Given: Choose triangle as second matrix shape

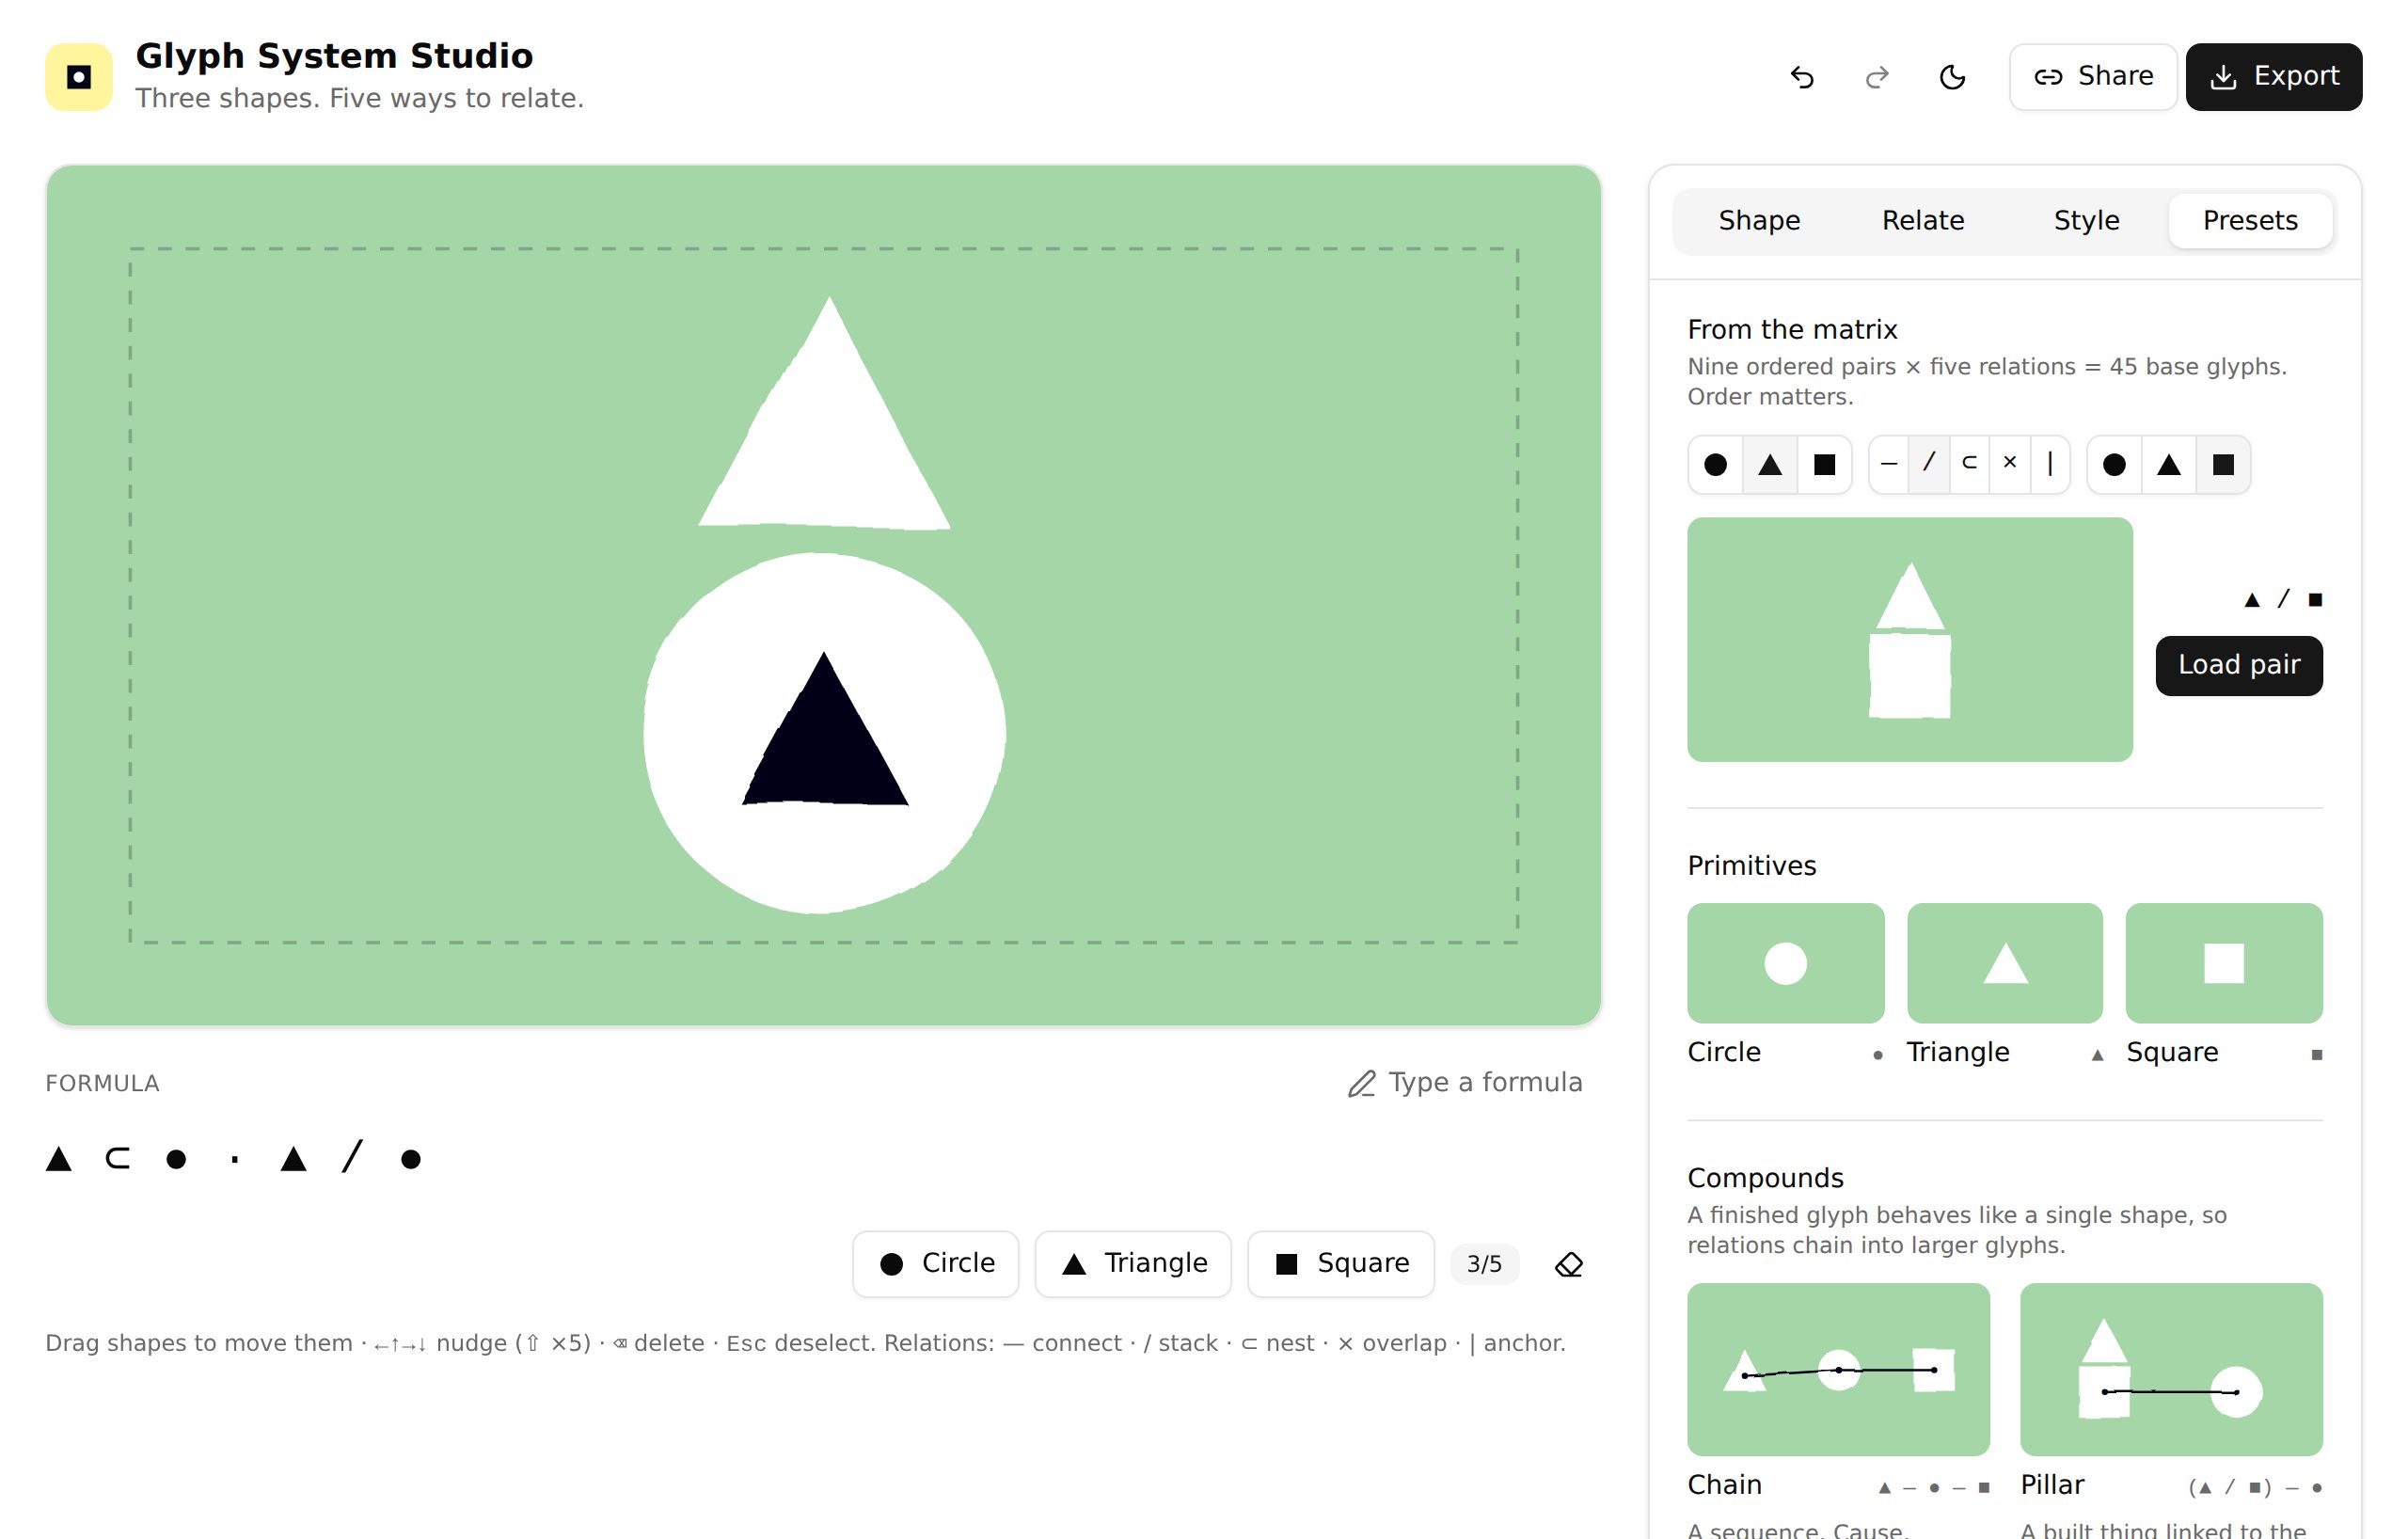Looking at the screenshot, I should [2169, 465].
